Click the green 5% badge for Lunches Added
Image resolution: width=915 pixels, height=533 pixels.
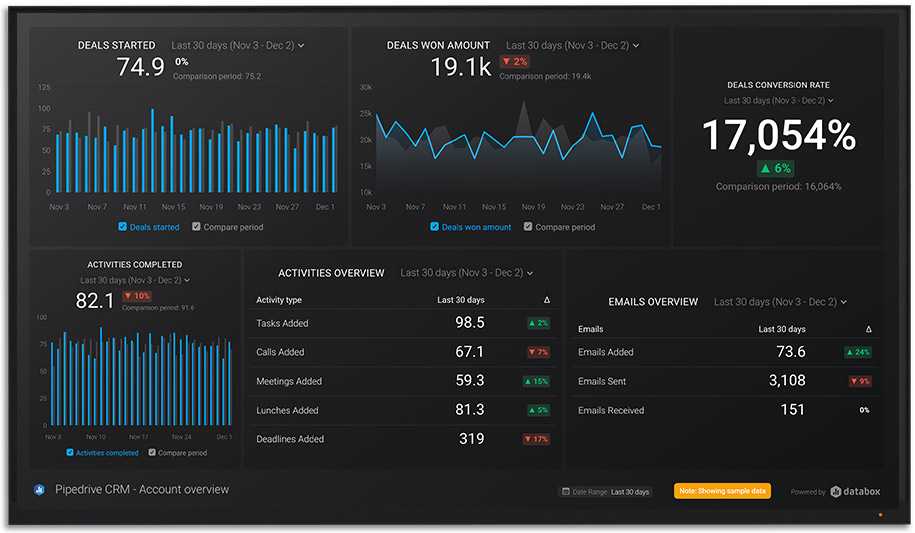(538, 410)
